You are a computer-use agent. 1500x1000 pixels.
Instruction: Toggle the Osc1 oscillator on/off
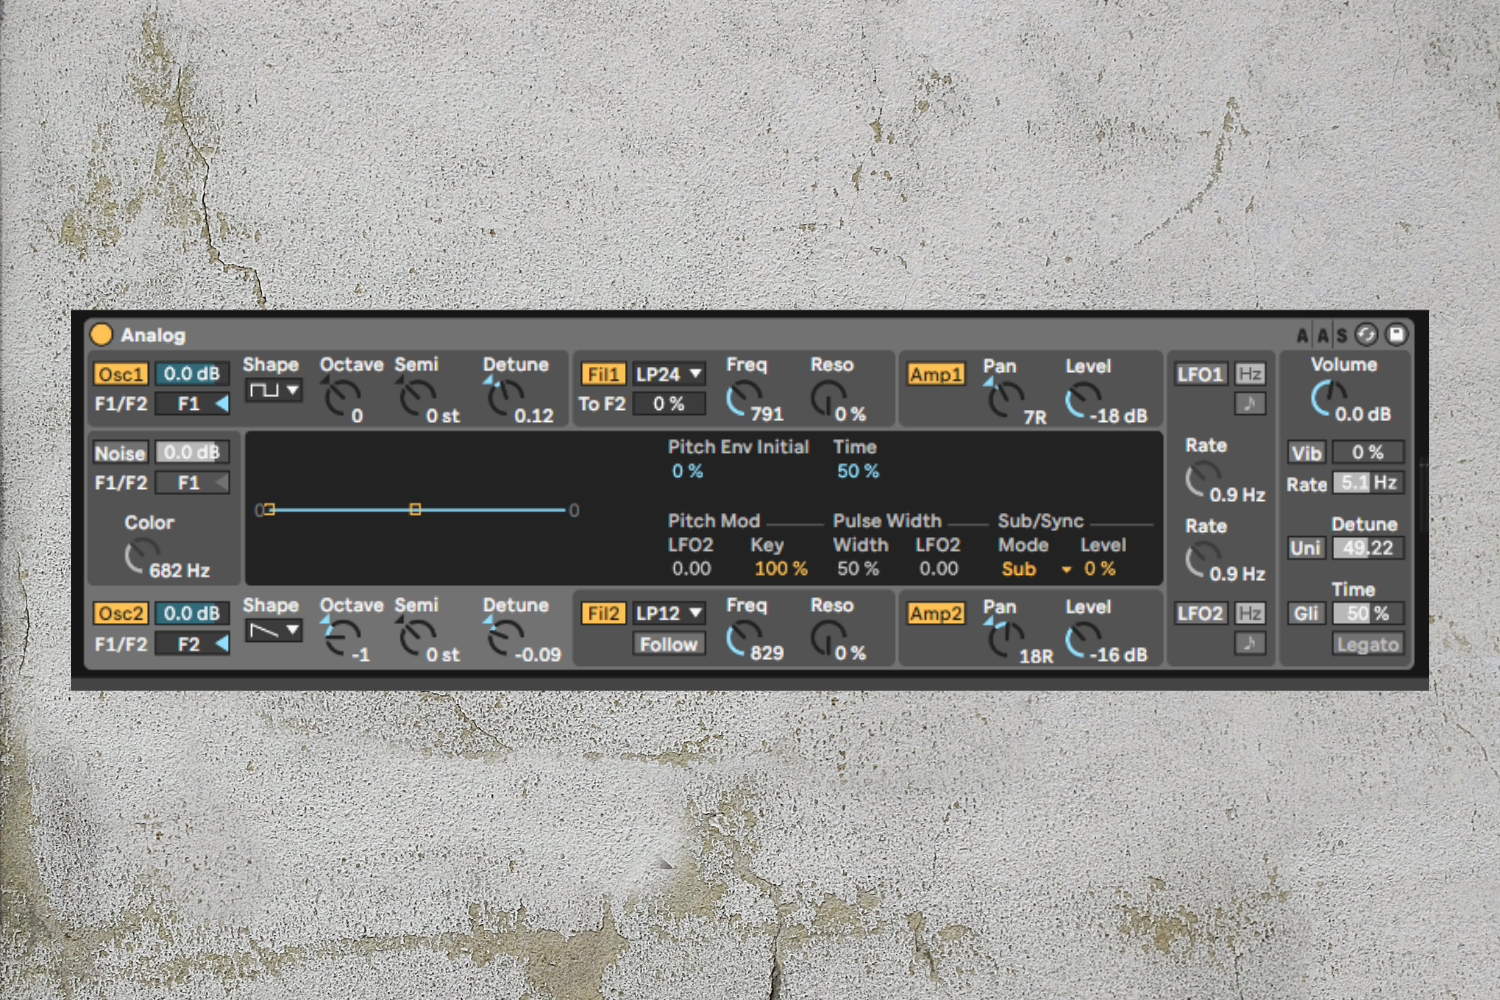121,374
